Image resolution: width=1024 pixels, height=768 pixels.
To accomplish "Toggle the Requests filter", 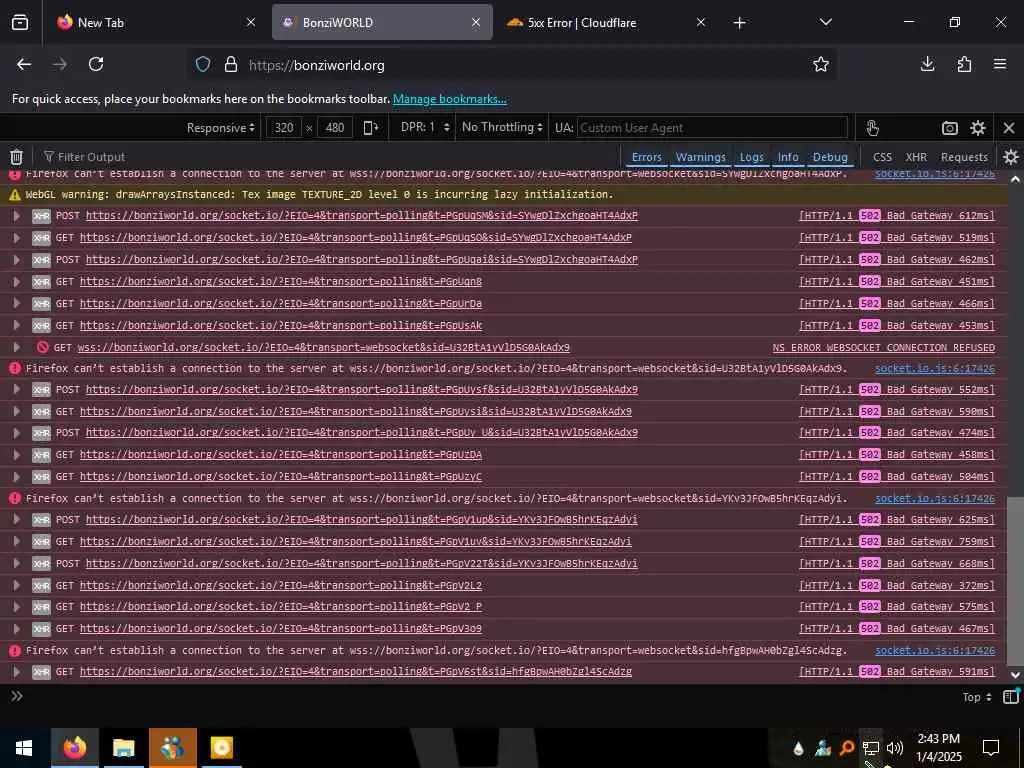I will pos(964,157).
